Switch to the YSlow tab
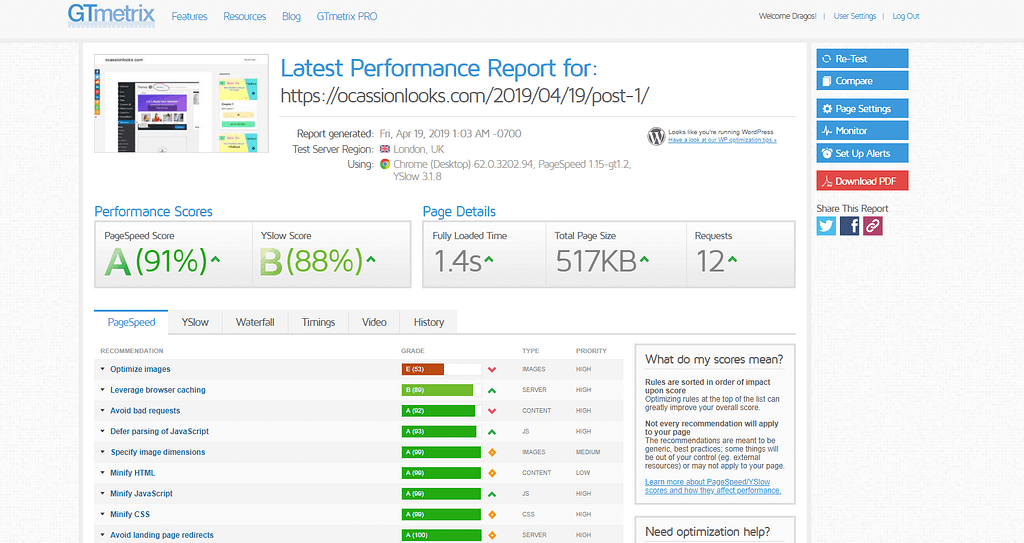 (x=195, y=322)
